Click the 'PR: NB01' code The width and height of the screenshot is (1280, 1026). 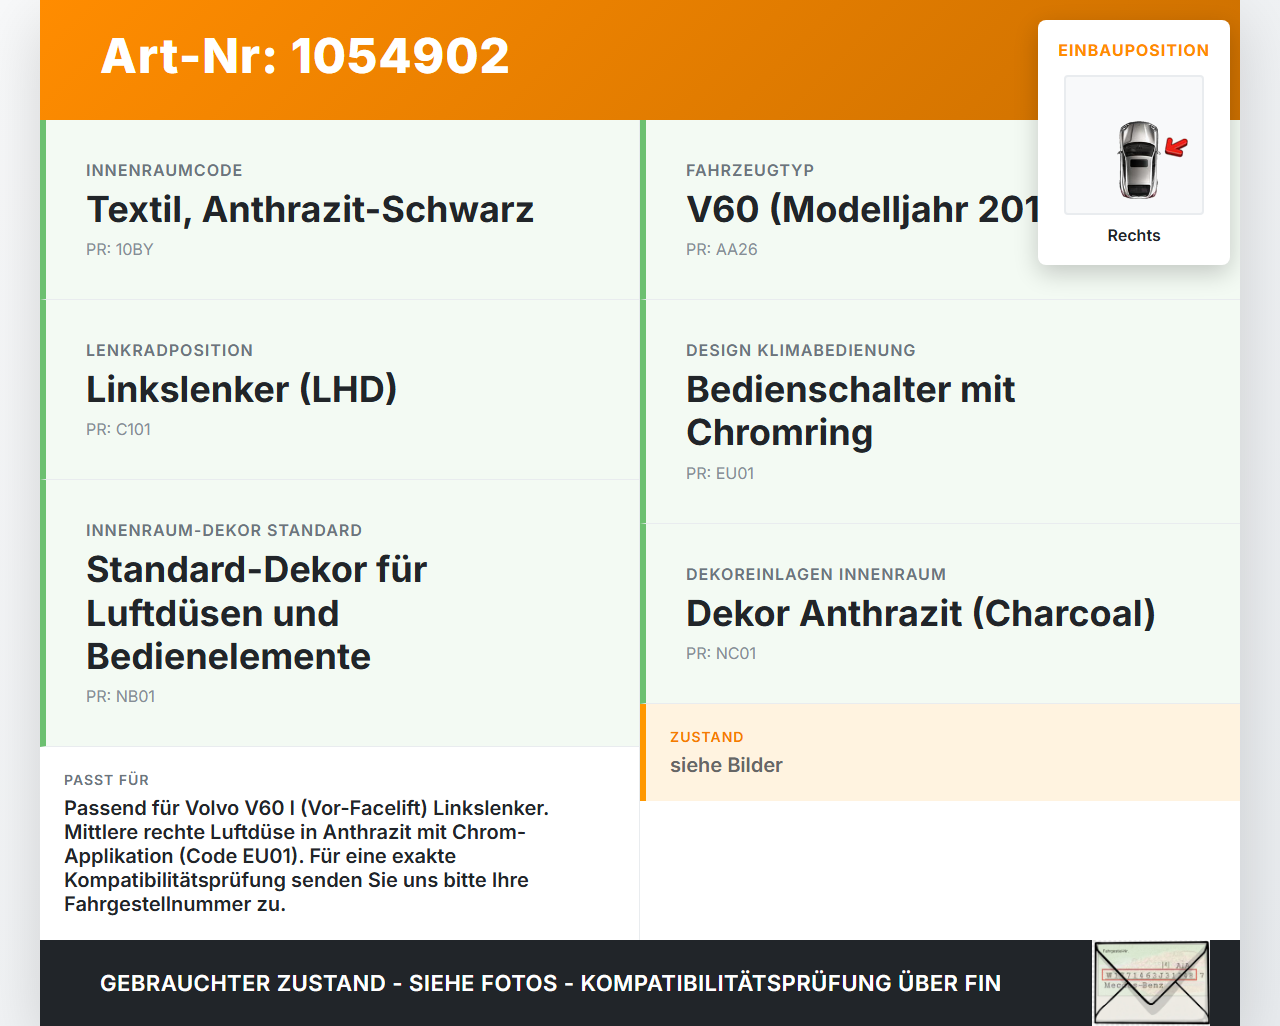[x=121, y=696]
